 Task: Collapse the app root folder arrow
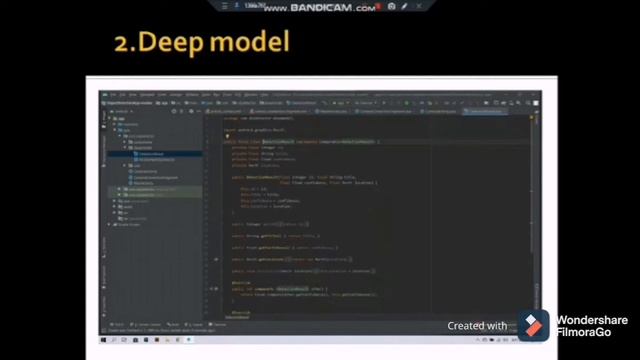click(110, 118)
